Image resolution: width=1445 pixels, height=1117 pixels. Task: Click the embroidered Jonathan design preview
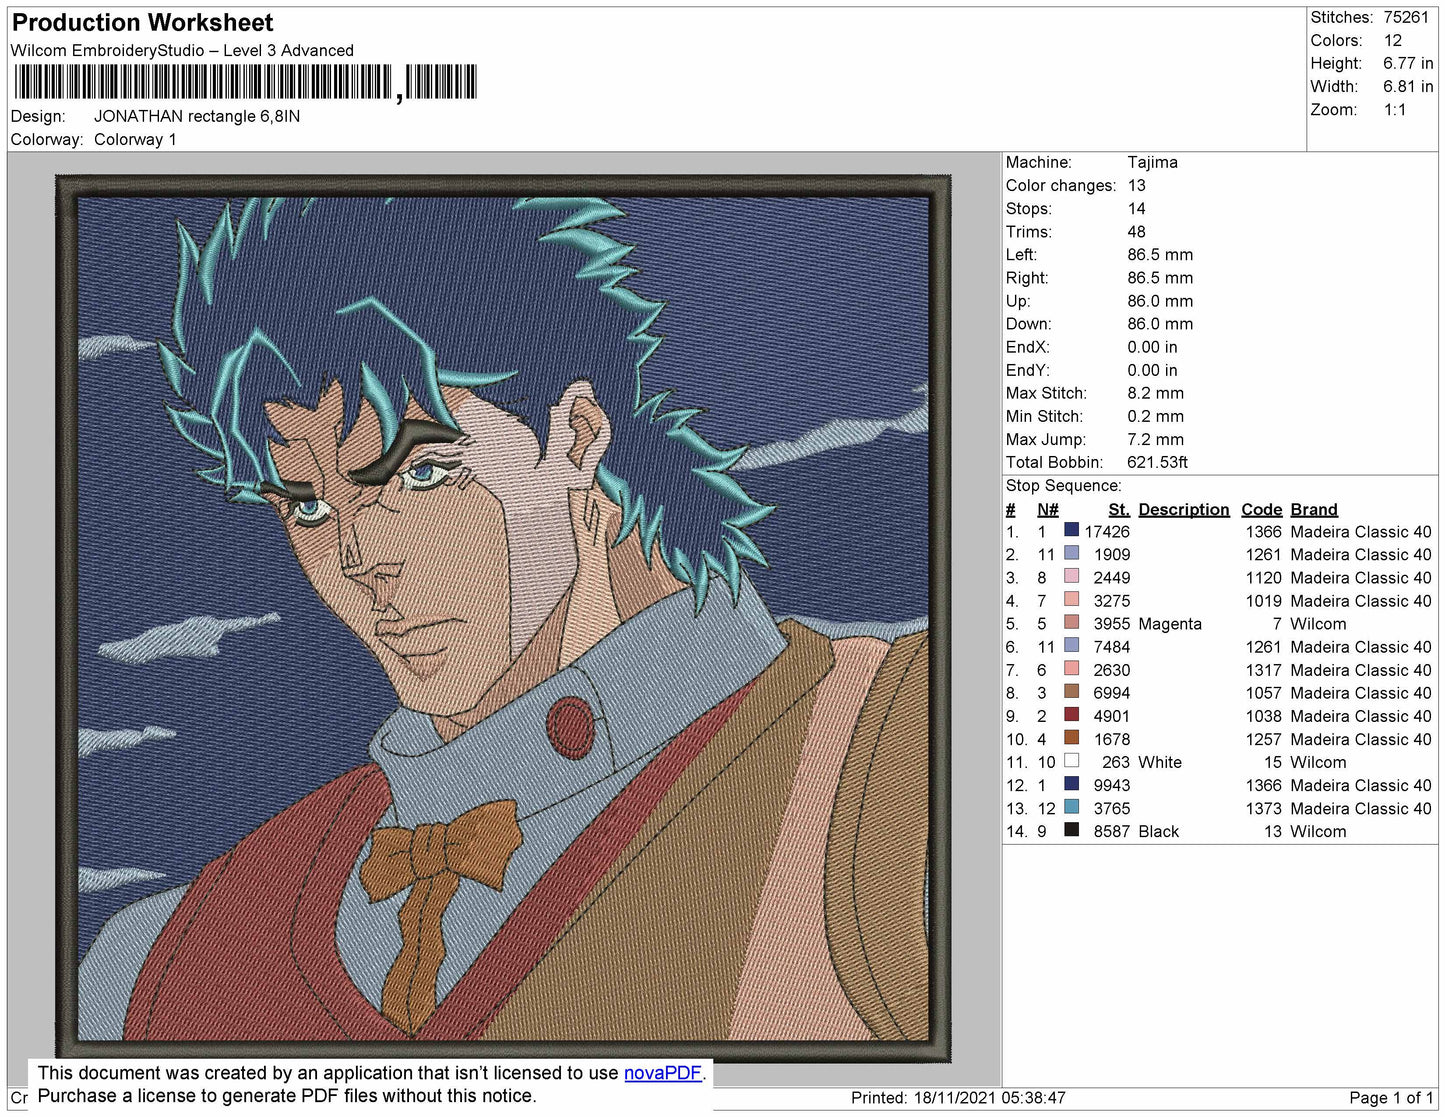click(x=503, y=618)
